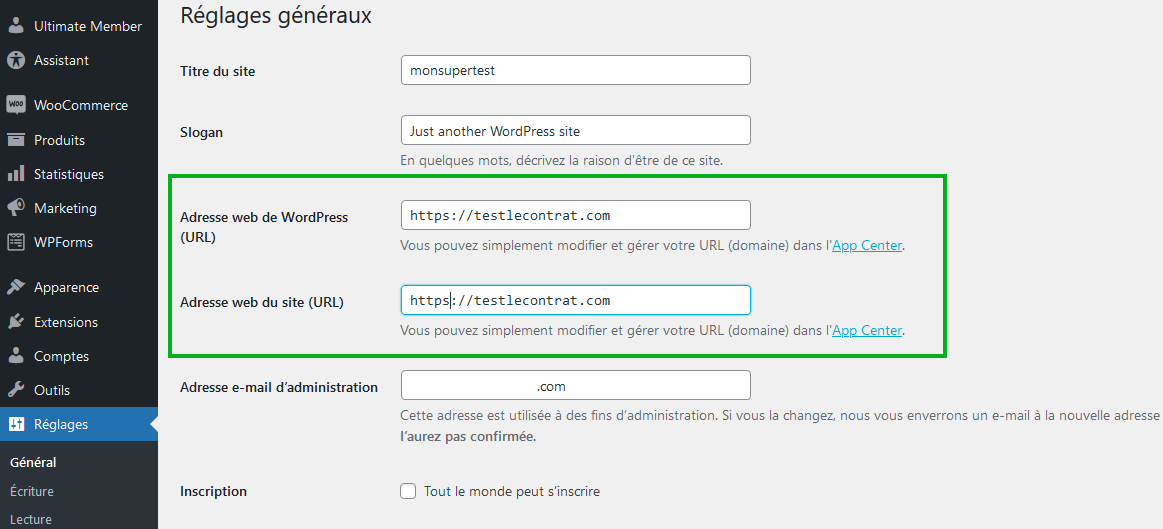Click the Apparence paintbrush icon
The image size is (1163, 529).
(16, 288)
